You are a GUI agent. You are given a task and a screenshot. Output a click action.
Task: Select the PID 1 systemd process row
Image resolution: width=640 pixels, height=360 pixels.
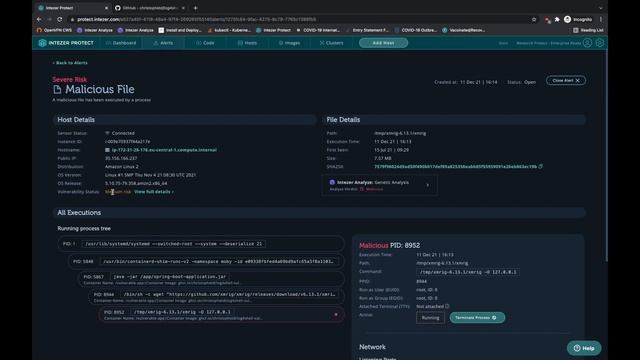point(201,244)
